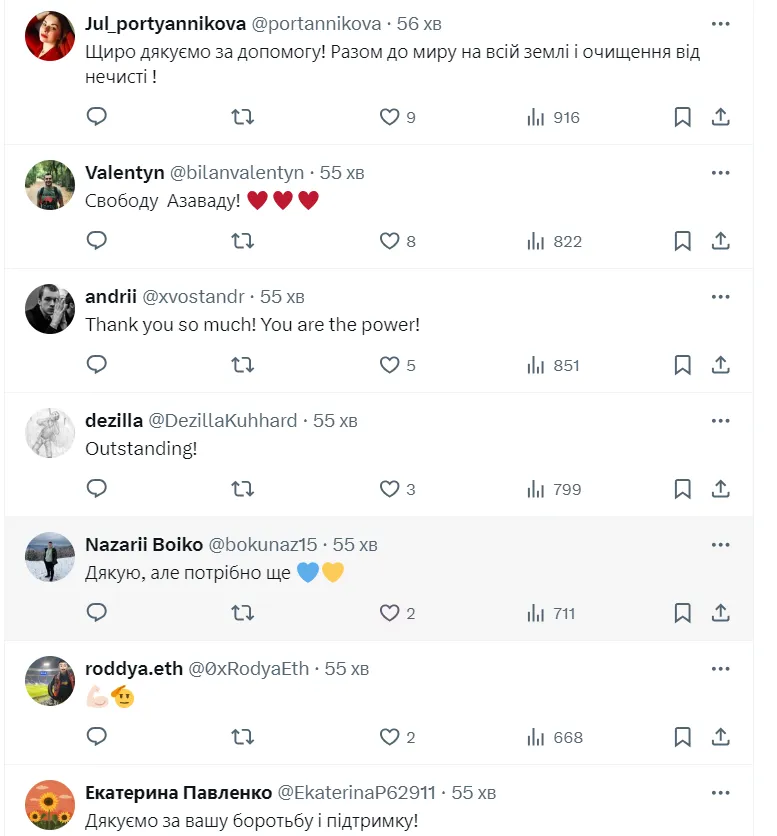This screenshot has height=836, width=777.
Task: Open Nazarii Boiko's profile avatar
Action: click(x=50, y=557)
